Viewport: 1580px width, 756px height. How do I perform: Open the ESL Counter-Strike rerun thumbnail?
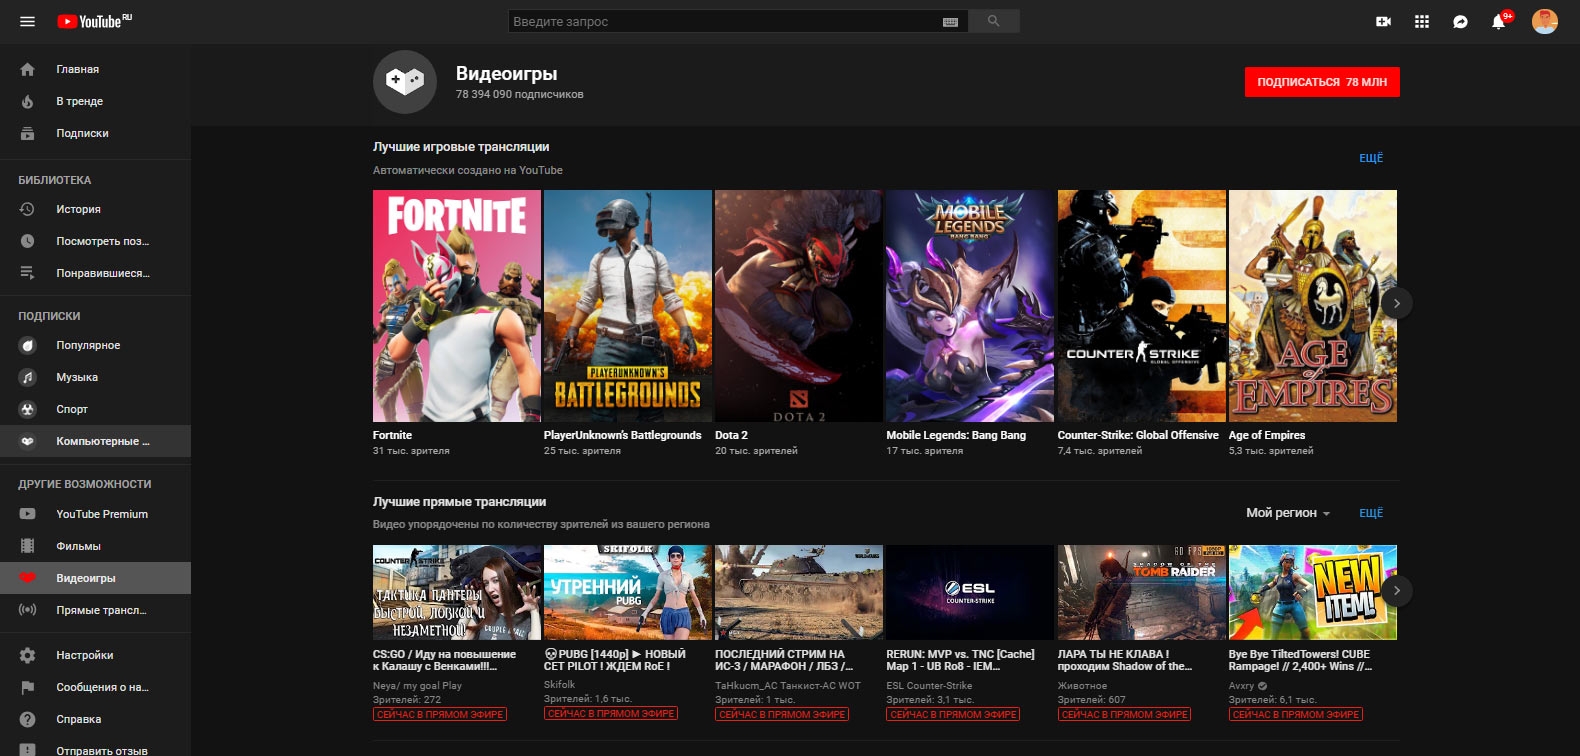click(970, 592)
